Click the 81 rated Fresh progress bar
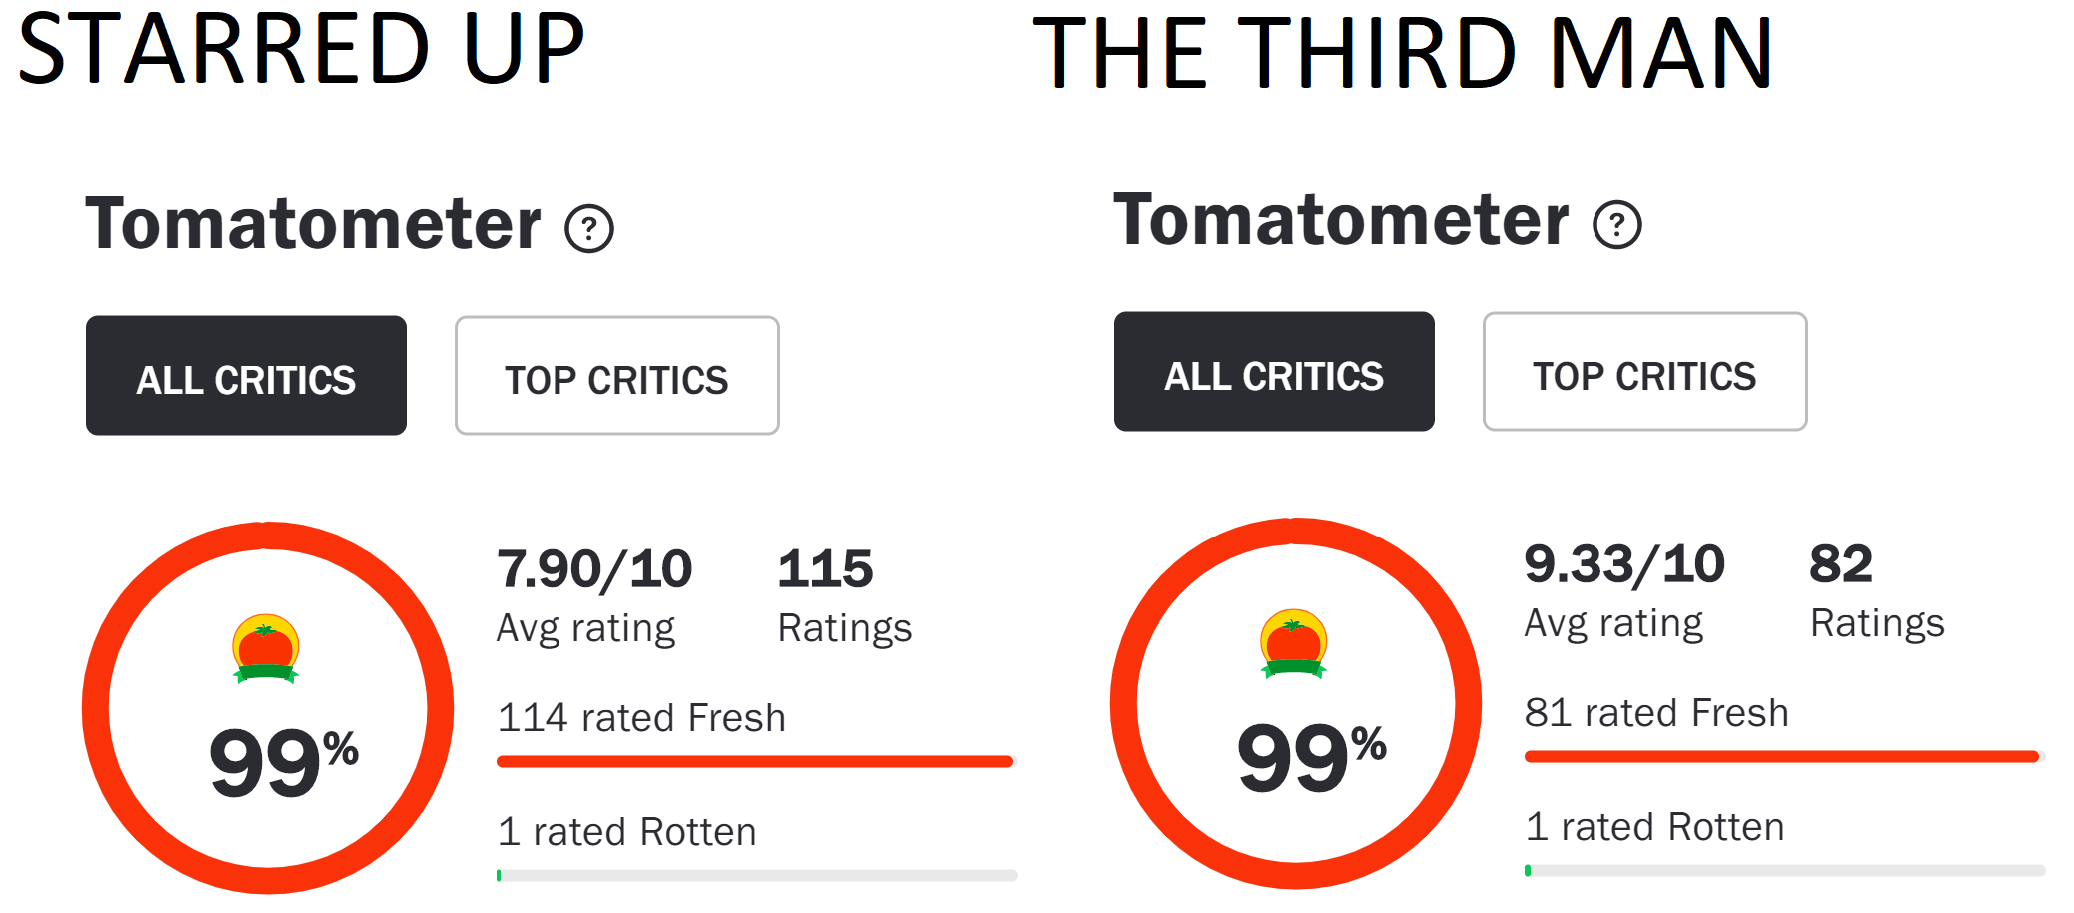The image size is (2074, 913). (1783, 757)
